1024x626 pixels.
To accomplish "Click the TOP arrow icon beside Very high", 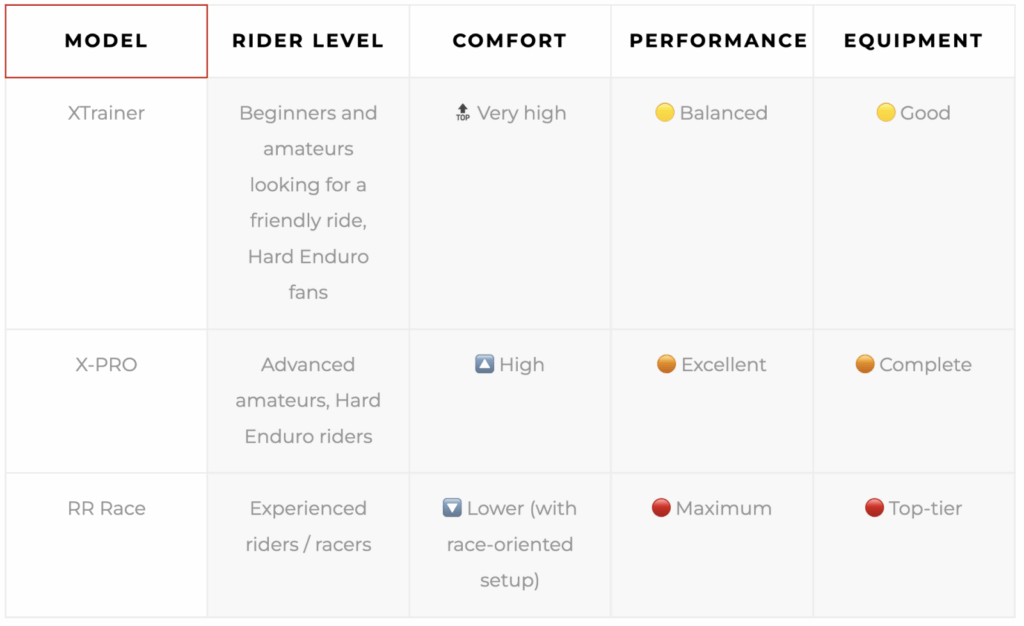I will click(462, 112).
